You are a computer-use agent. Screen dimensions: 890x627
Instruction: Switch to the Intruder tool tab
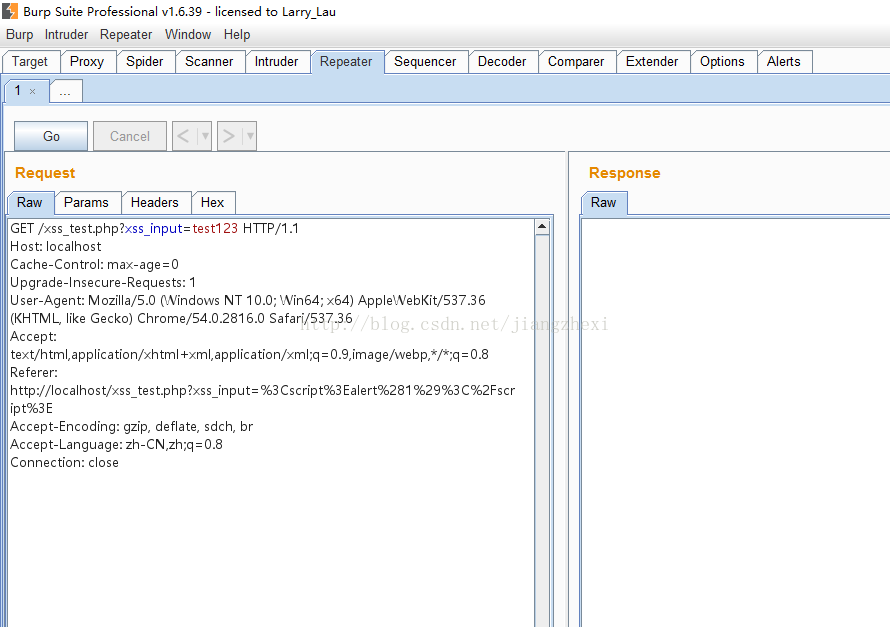tap(277, 62)
